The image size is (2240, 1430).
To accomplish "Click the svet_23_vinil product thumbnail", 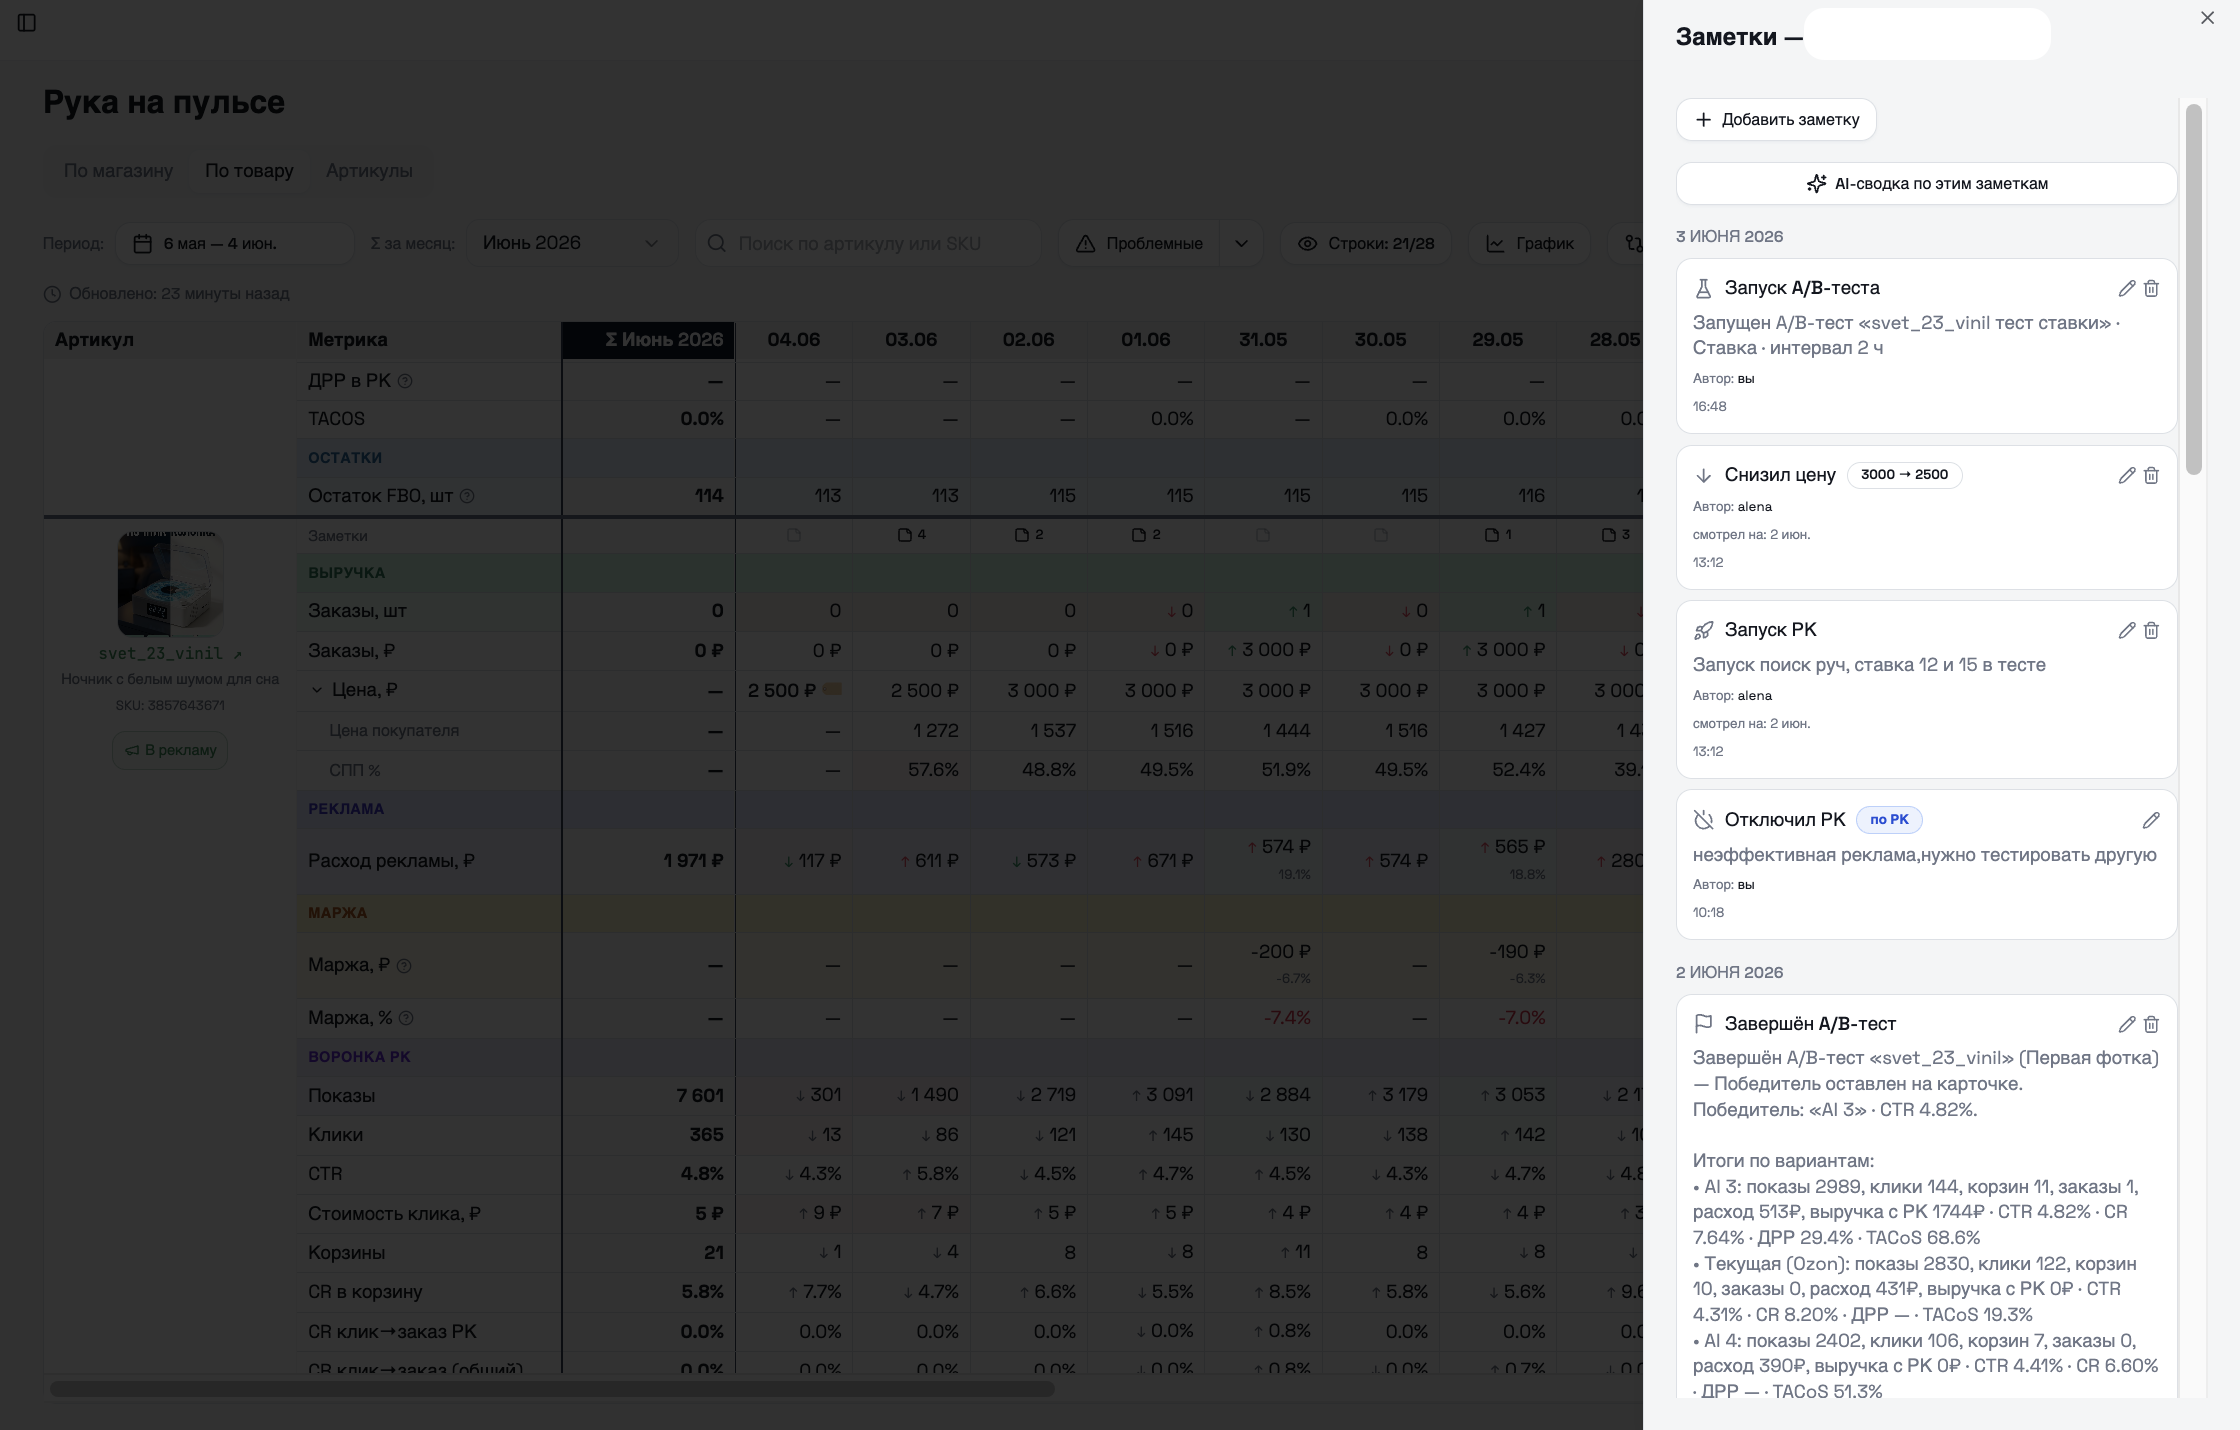I will 170,584.
